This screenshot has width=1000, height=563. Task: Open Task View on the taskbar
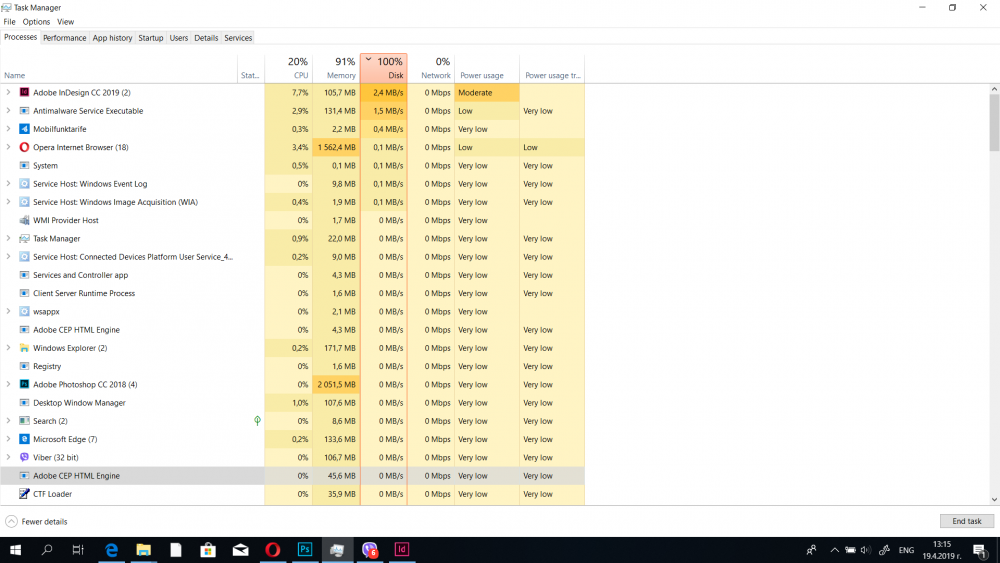(x=78, y=550)
